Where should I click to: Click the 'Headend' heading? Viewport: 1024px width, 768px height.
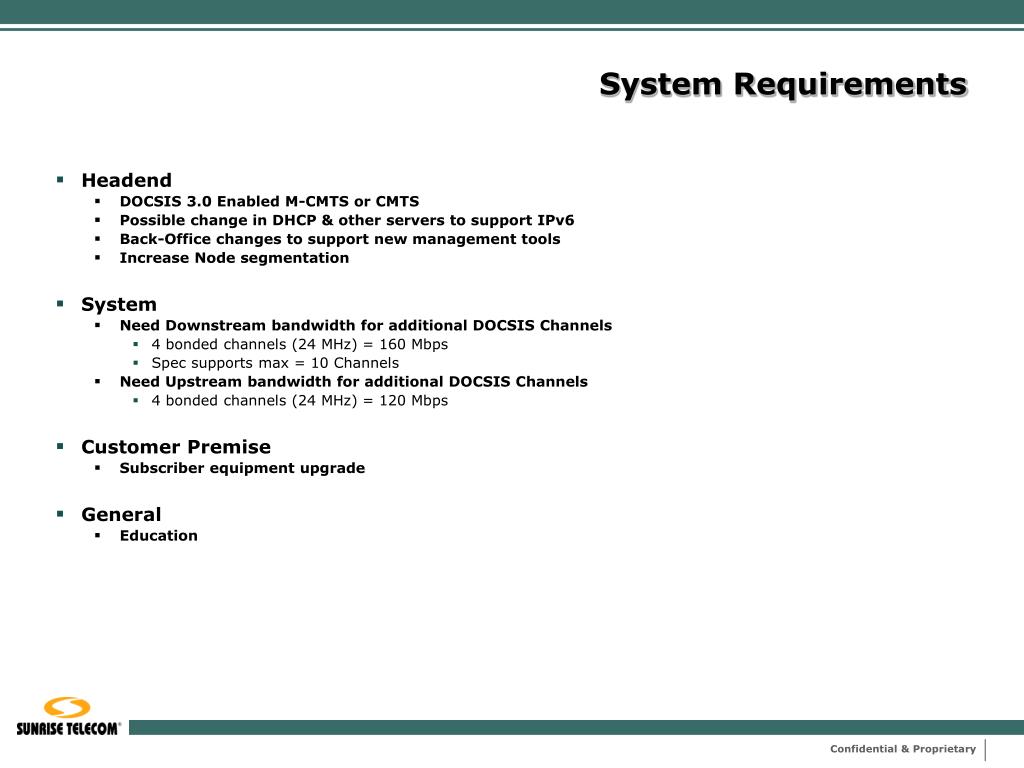tap(127, 180)
